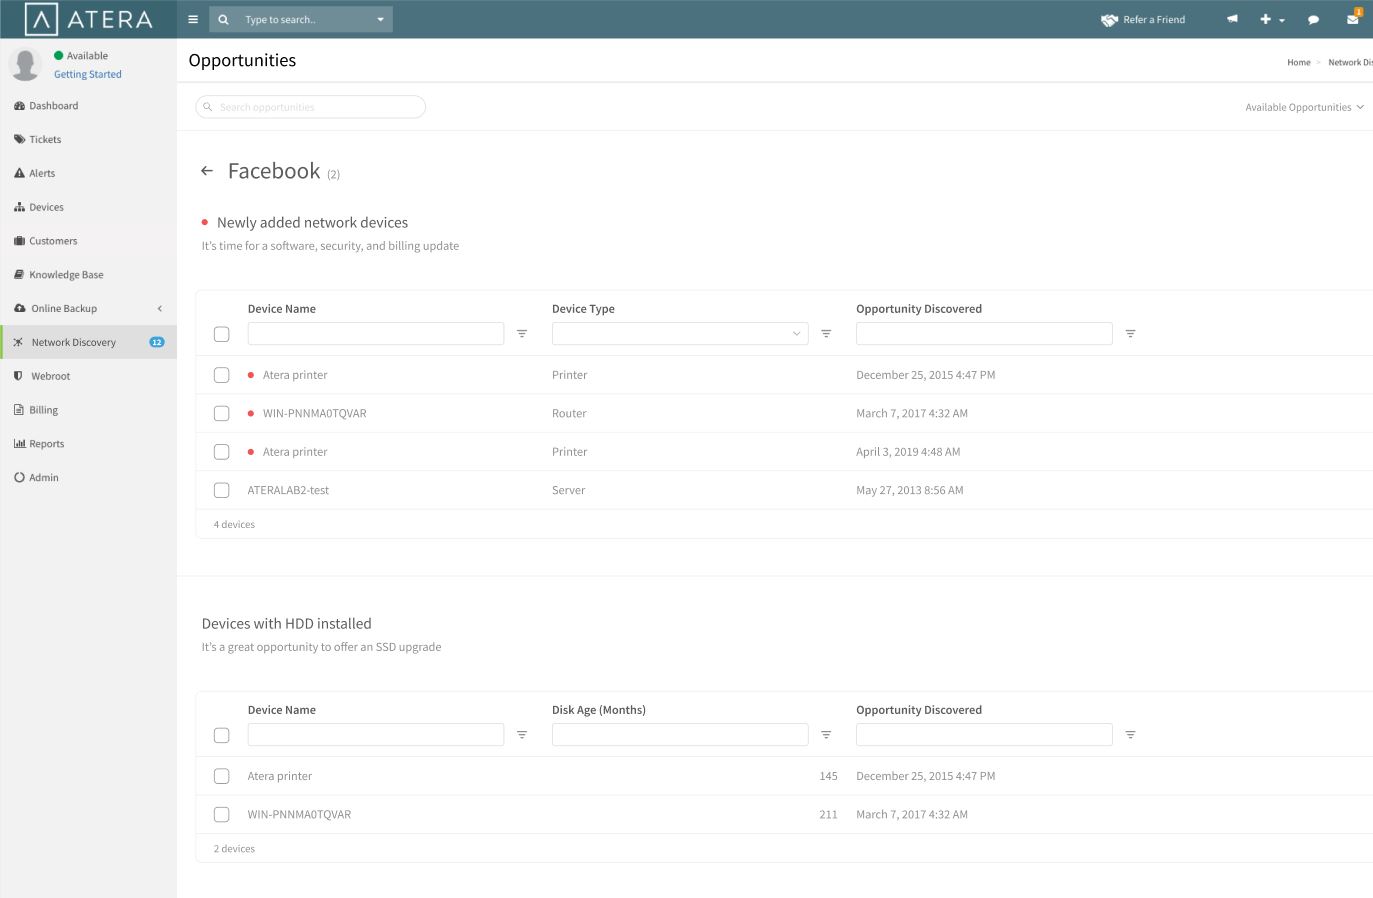Screen dimensions: 1373x898
Task: Click Opportunity Discovered filter icon in network devices table
Action: 1130,334
